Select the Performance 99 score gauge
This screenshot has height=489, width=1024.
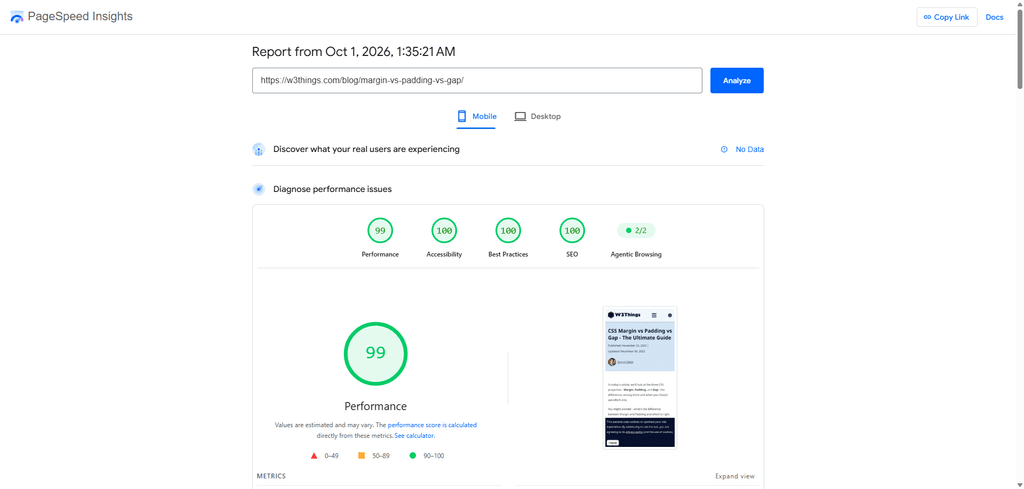tap(380, 230)
